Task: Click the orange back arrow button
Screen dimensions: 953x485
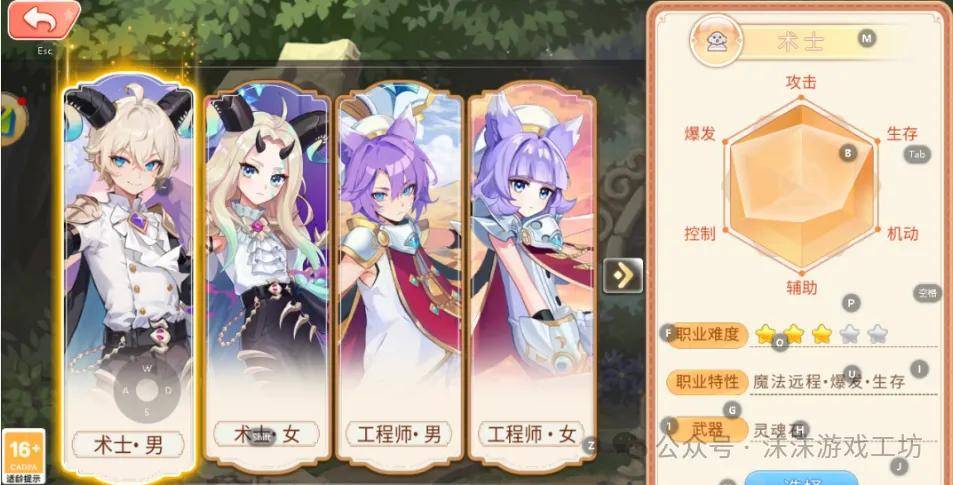Action: (43, 20)
